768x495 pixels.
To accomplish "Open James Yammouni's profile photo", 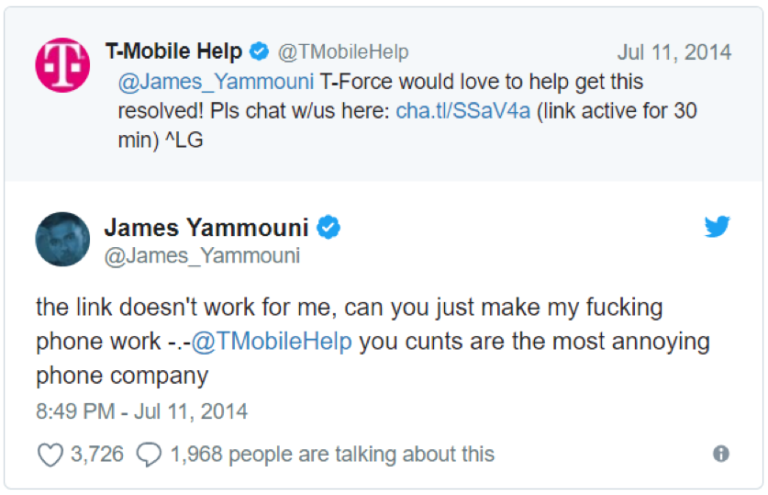I will [x=62, y=239].
